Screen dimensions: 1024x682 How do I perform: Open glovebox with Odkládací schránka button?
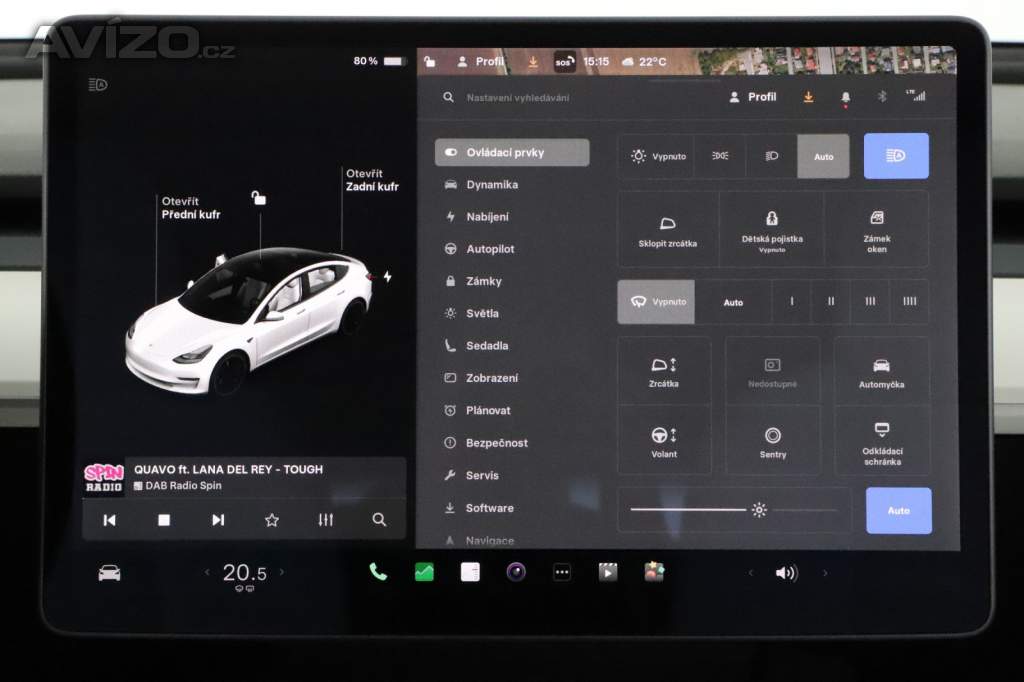coord(881,441)
